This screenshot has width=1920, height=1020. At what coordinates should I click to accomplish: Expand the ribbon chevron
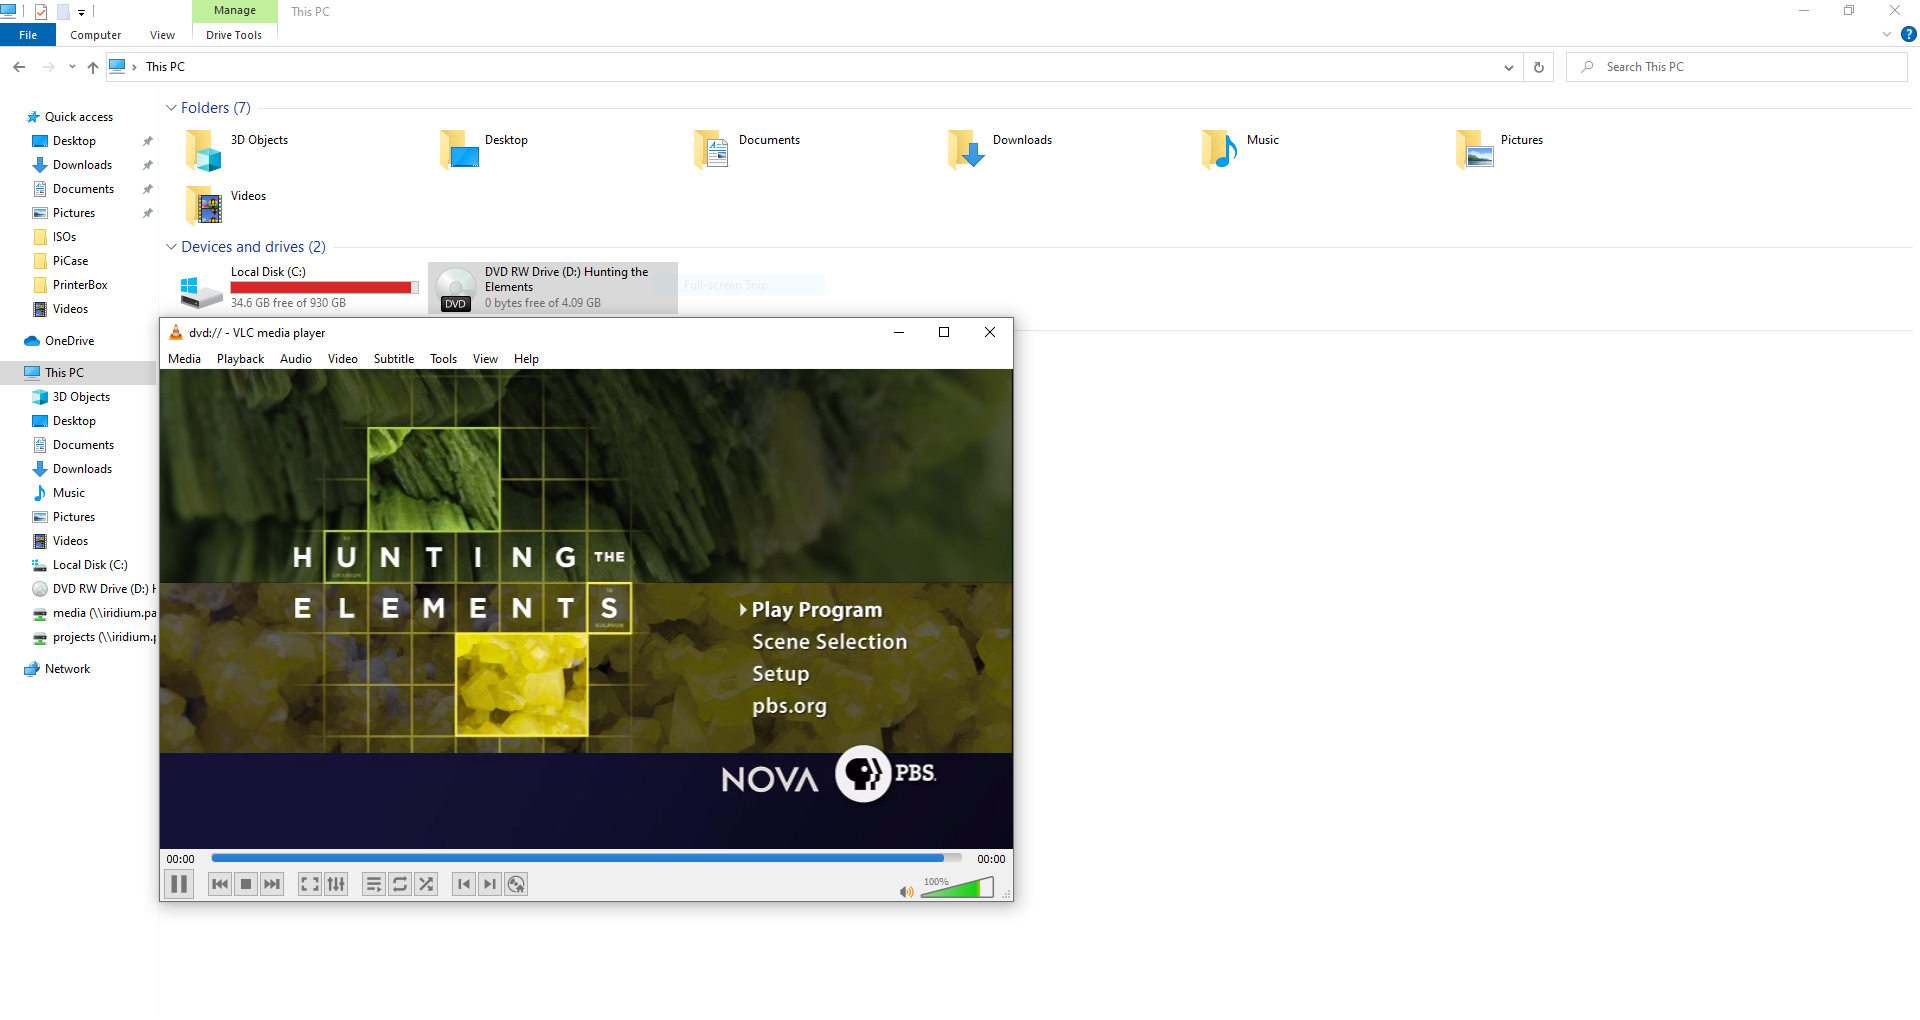(1887, 34)
